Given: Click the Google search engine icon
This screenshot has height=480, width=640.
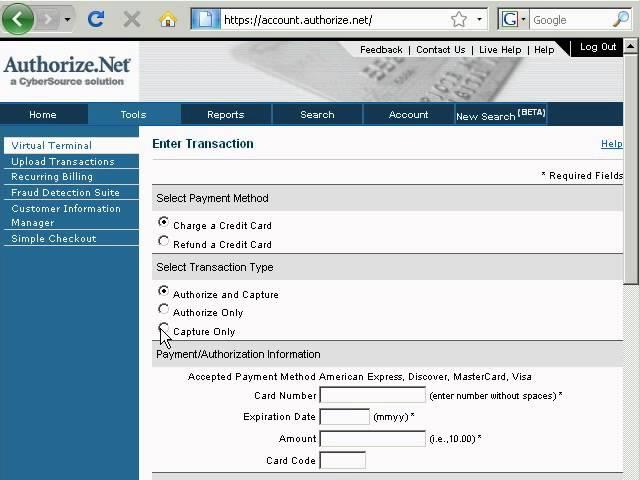Looking at the screenshot, I should 509,19.
